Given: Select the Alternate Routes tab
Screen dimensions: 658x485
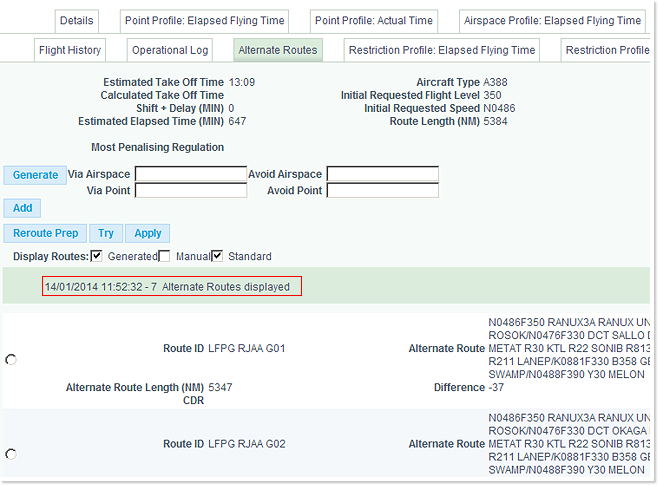Looking at the screenshot, I should (278, 50).
